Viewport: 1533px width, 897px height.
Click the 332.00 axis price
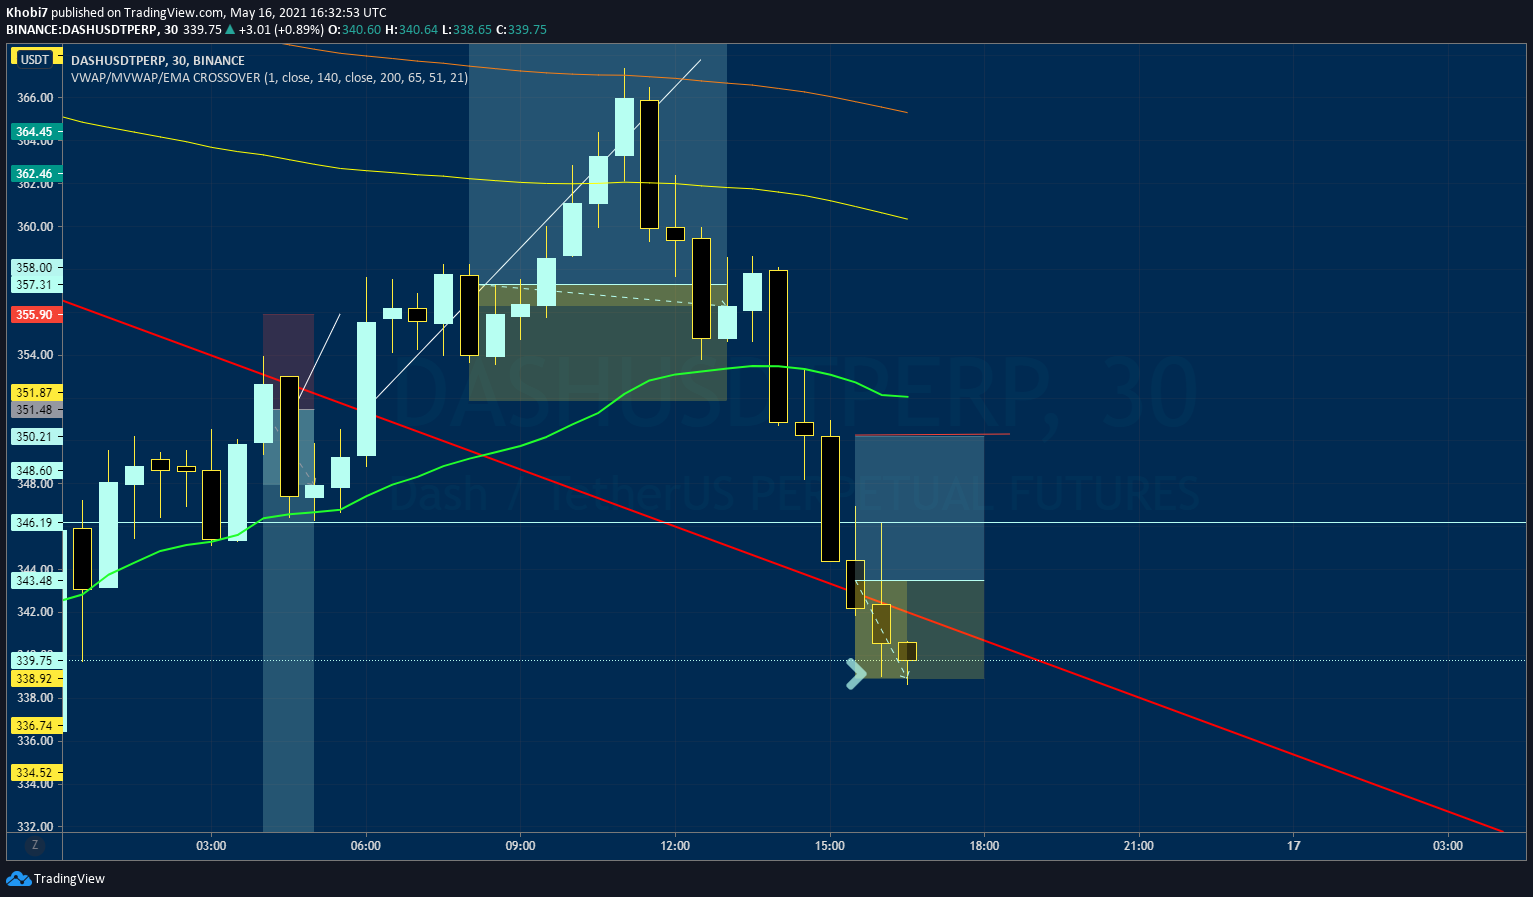click(x=35, y=827)
